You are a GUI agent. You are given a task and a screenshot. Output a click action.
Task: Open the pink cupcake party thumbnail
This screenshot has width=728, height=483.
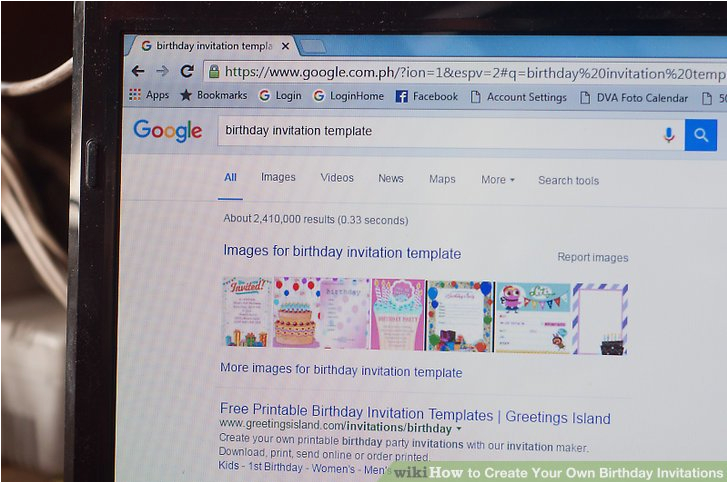click(x=398, y=314)
